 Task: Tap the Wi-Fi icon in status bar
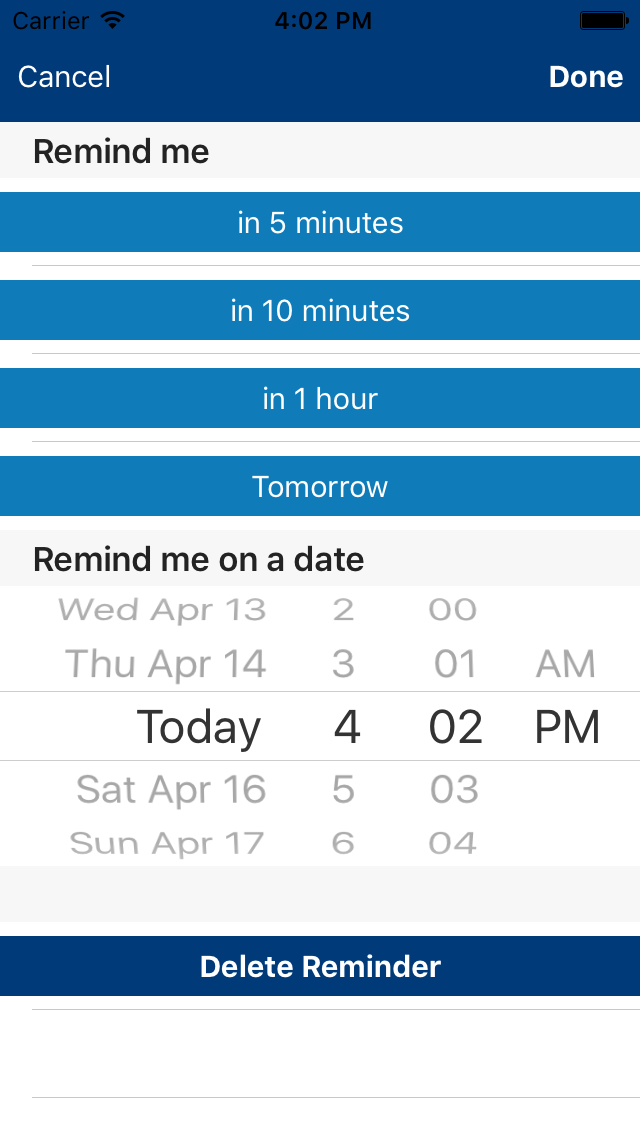point(113,20)
